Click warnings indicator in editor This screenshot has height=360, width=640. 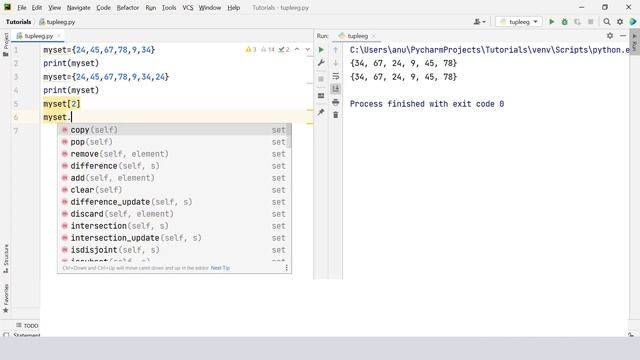point(251,49)
